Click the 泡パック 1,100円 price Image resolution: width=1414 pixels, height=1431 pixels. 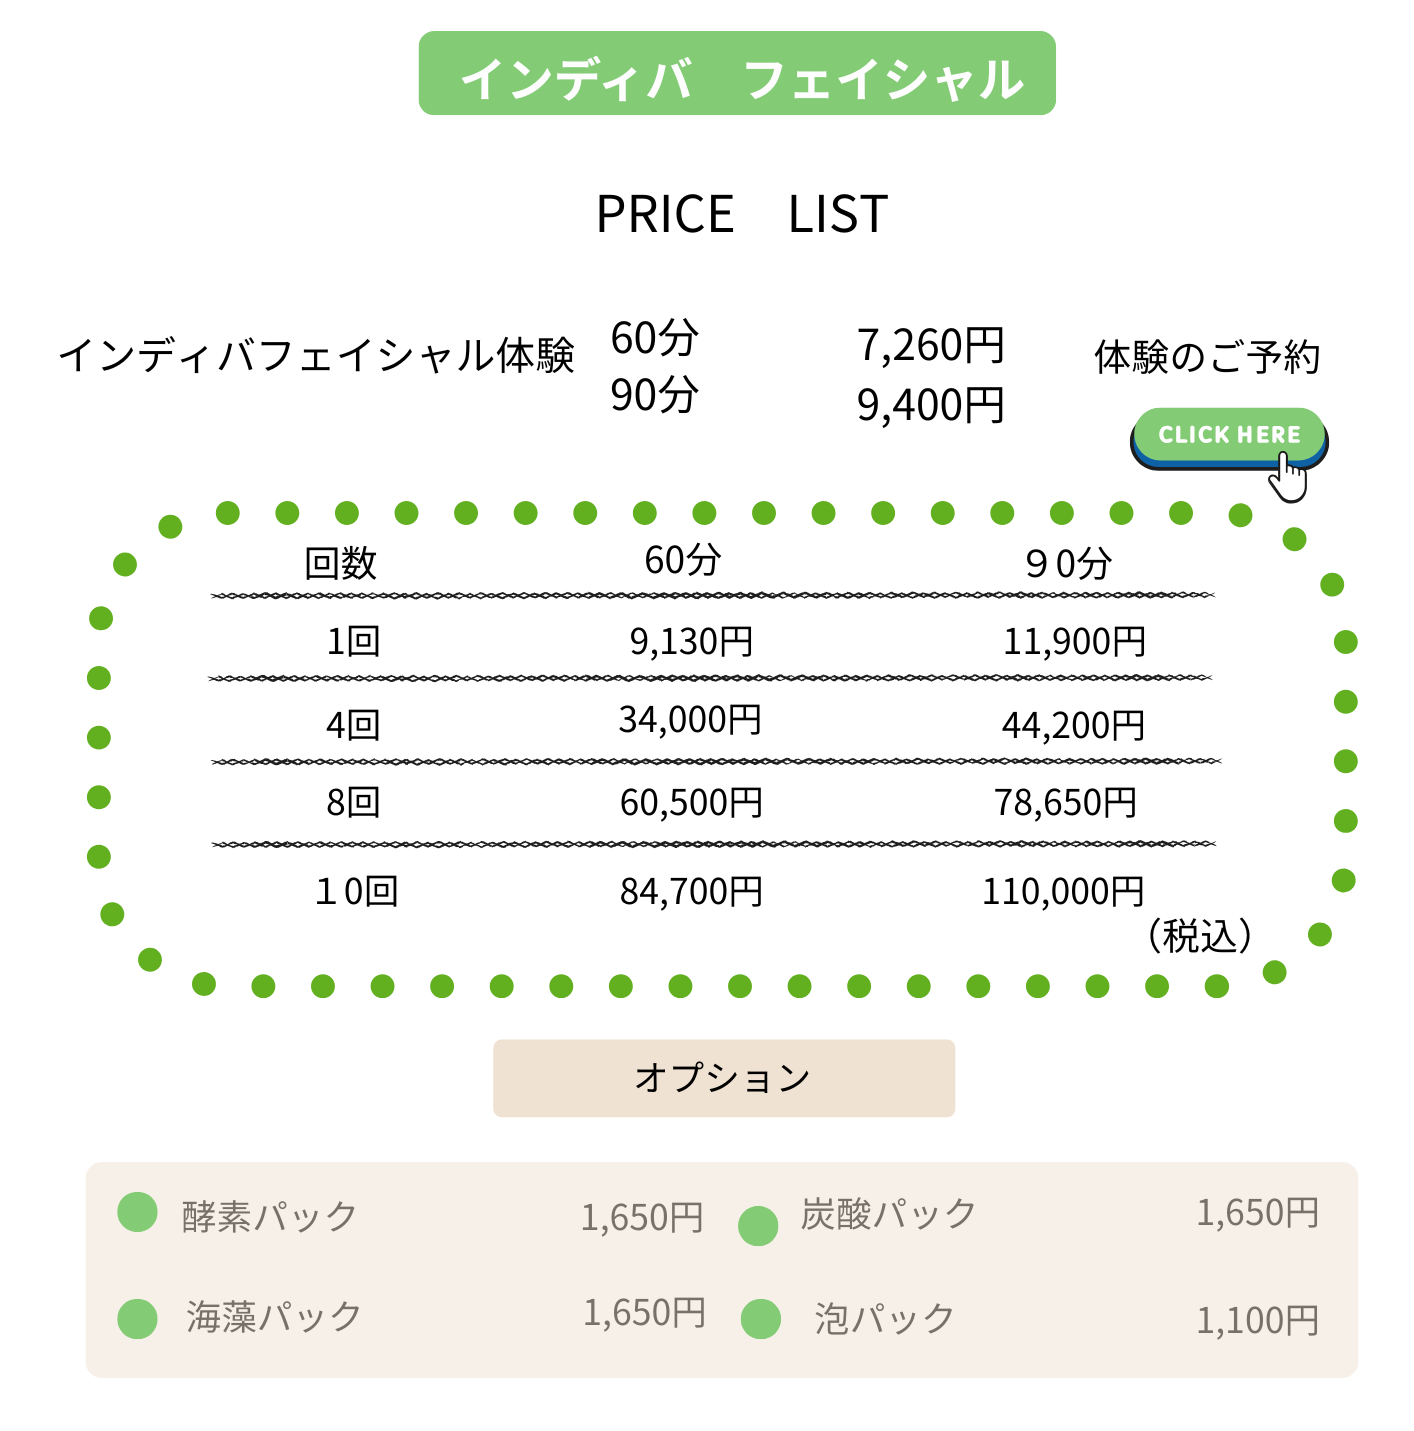(1257, 1321)
